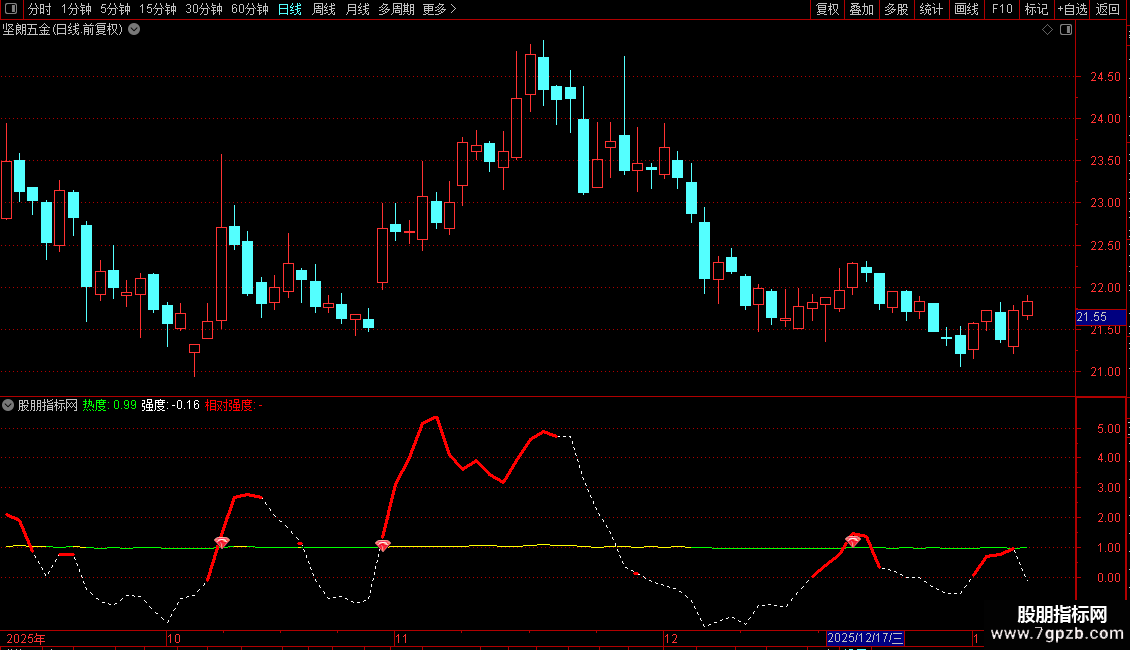Click the 股朋指标网 indicator name

coord(48,405)
